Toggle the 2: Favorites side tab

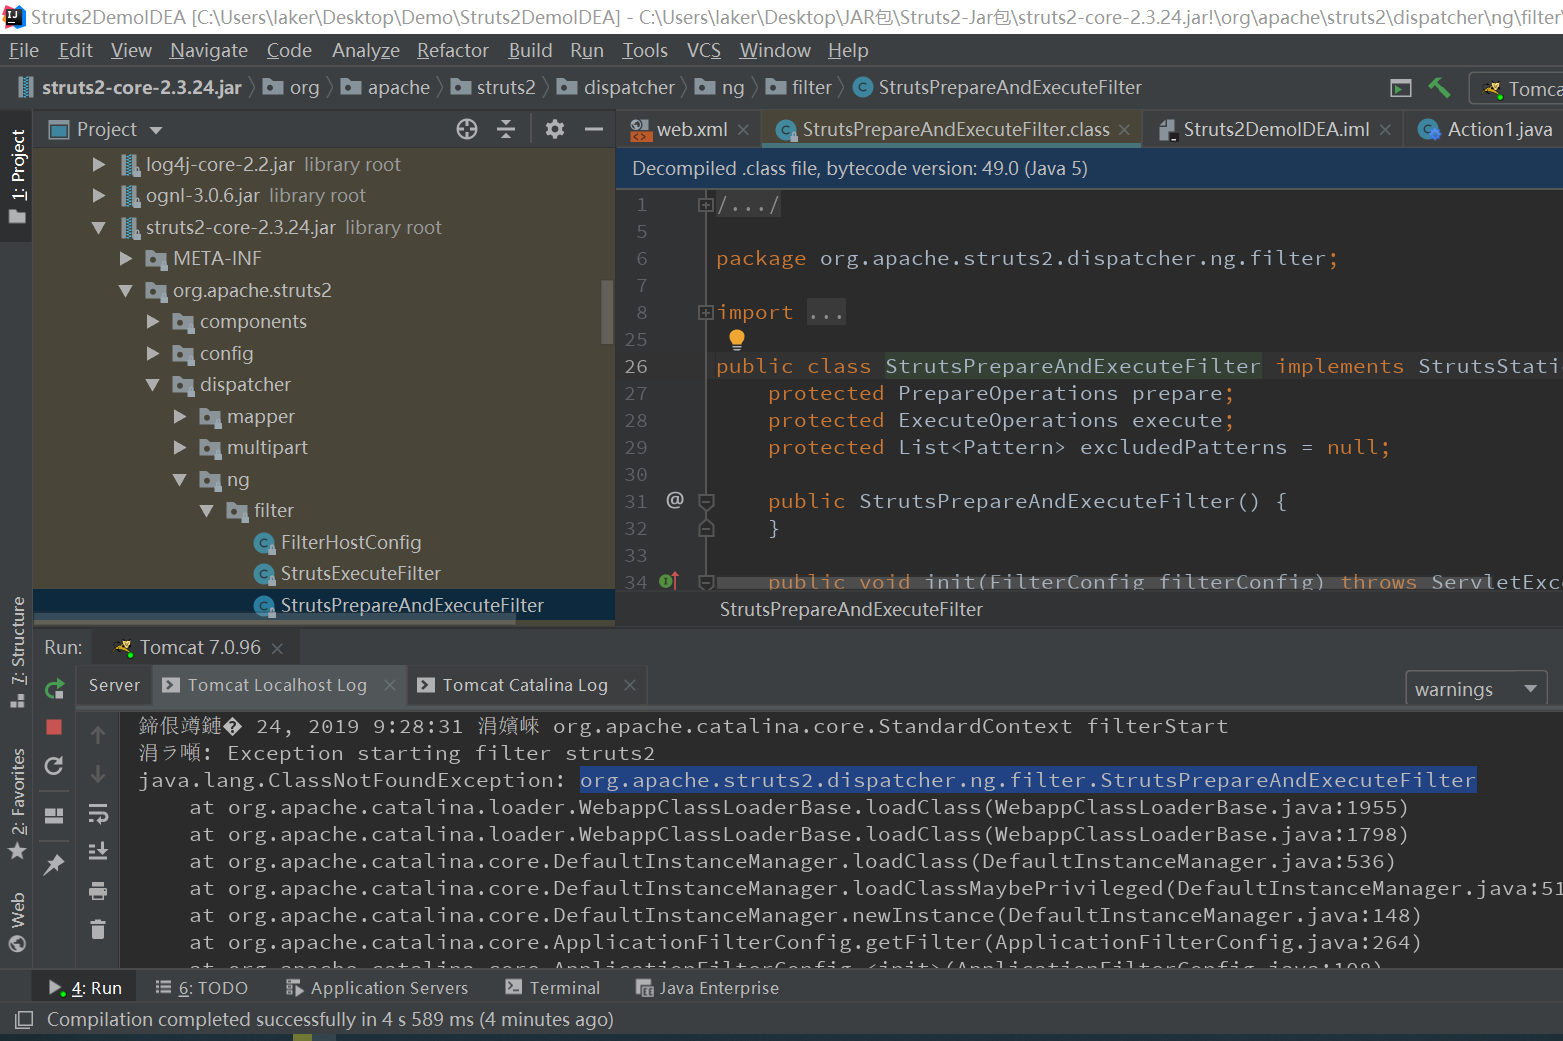[x=17, y=803]
